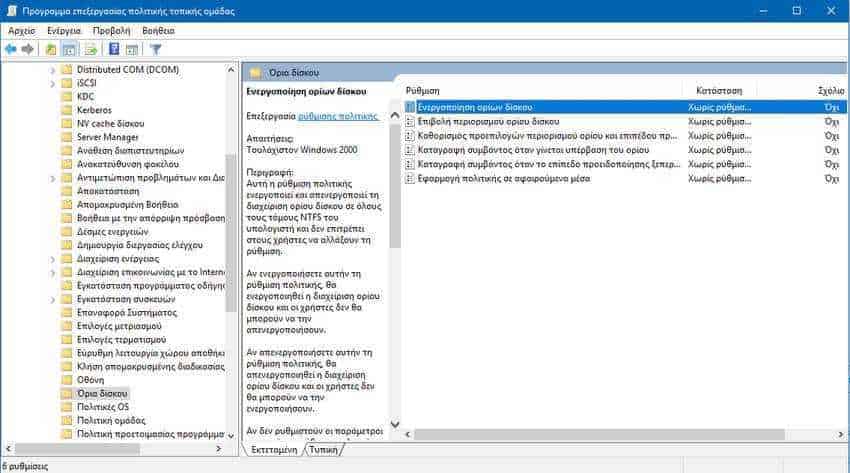This screenshot has height=473, width=850.
Task: Select the Εφαρμογή πολιτικής σε αφαιρούμενα μέσα setting
Action: pos(504,178)
